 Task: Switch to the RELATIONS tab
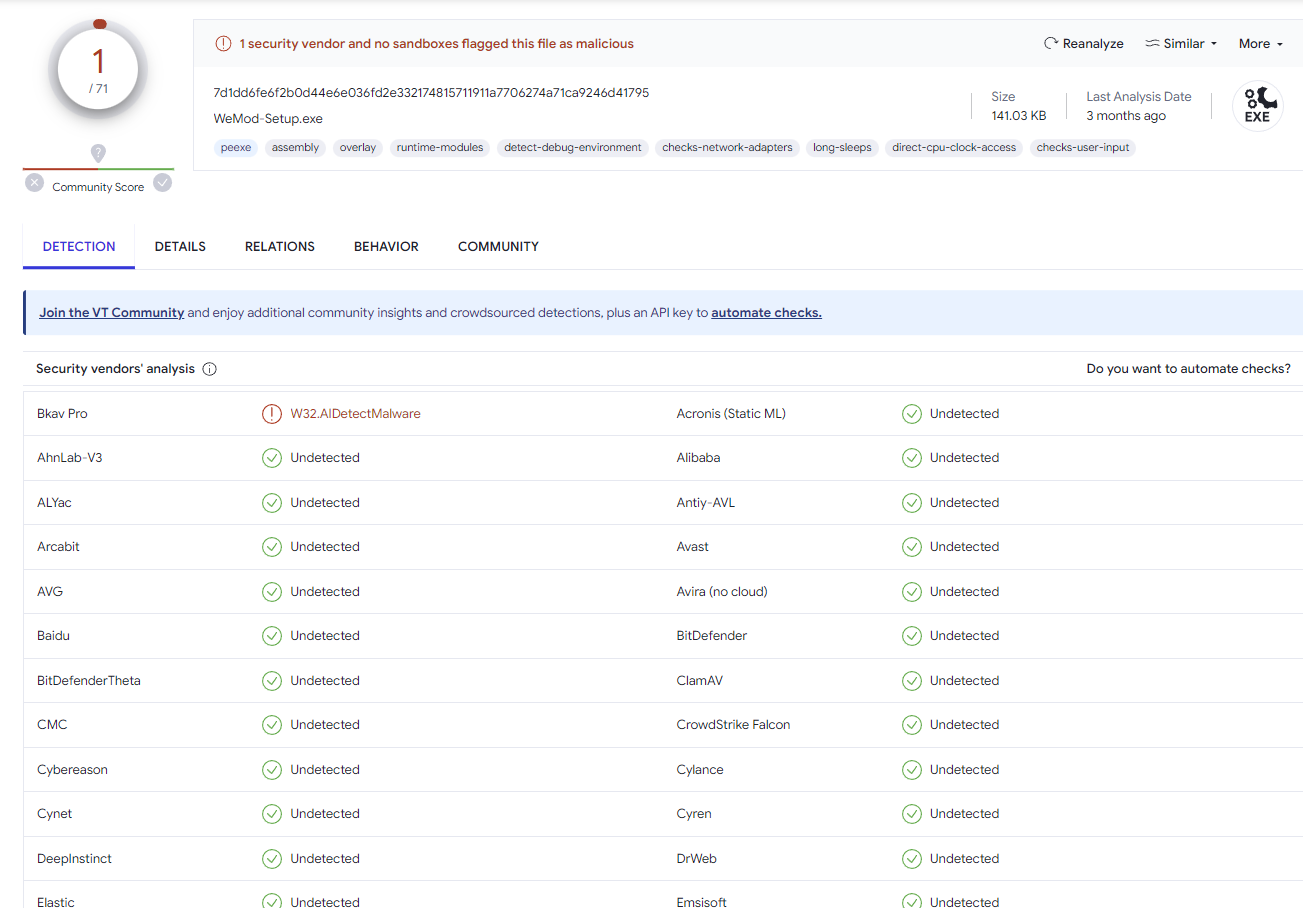280,246
